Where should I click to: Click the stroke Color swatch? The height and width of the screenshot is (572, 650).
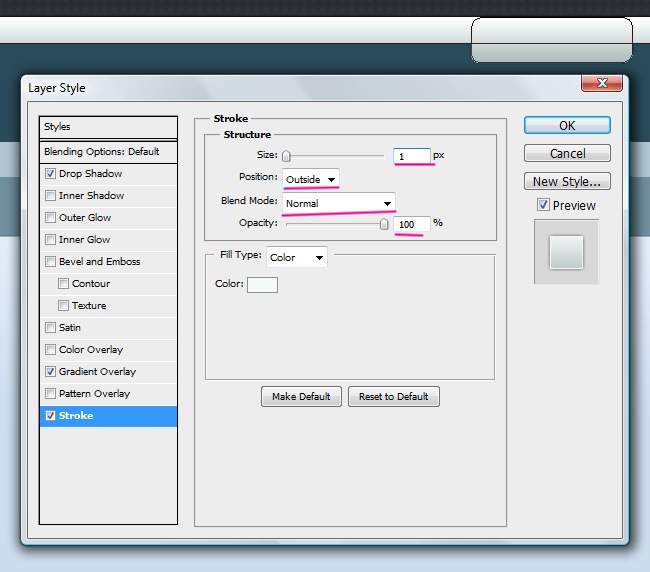(262, 285)
